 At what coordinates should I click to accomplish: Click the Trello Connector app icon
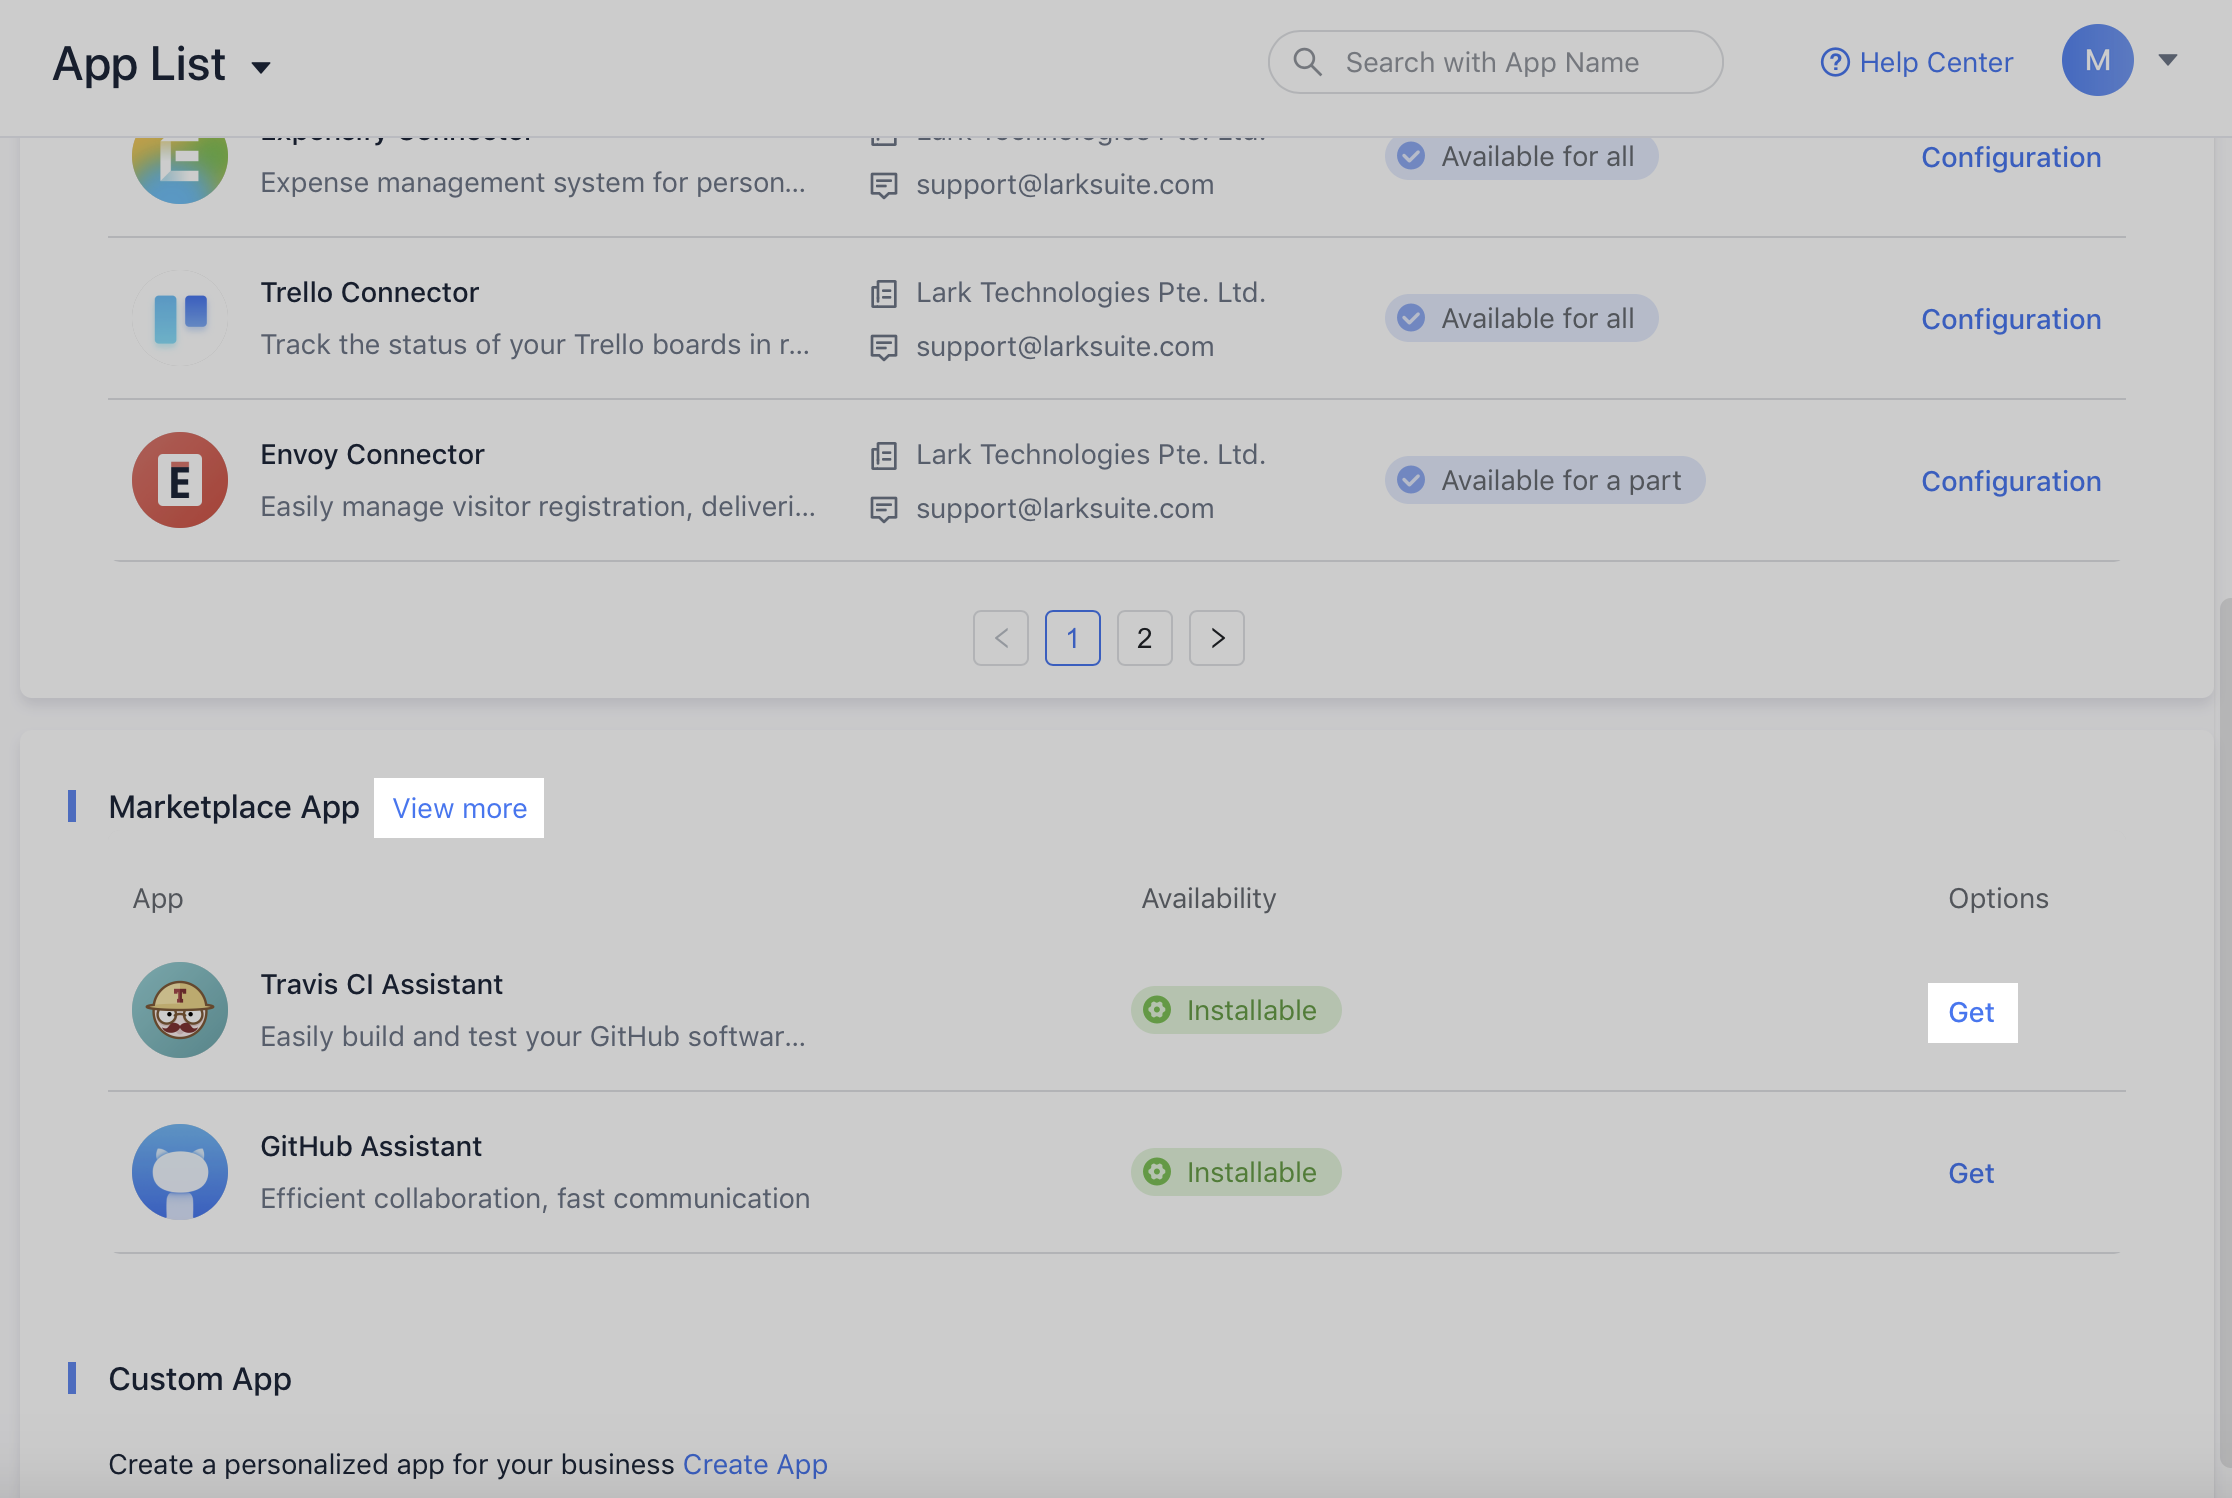180,318
